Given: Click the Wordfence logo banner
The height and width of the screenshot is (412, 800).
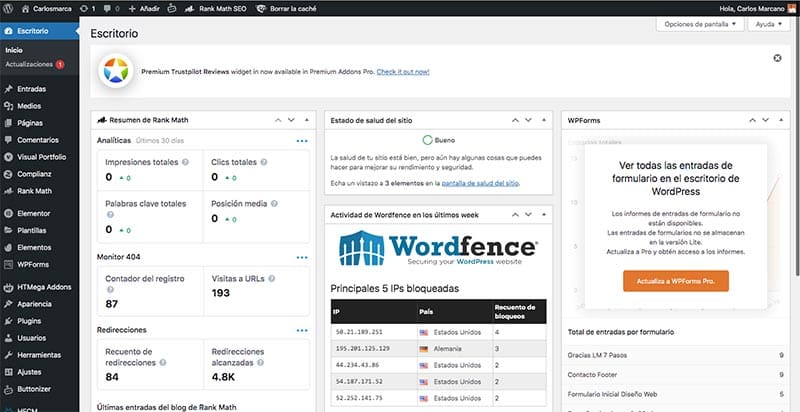Looking at the screenshot, I should tap(438, 248).
